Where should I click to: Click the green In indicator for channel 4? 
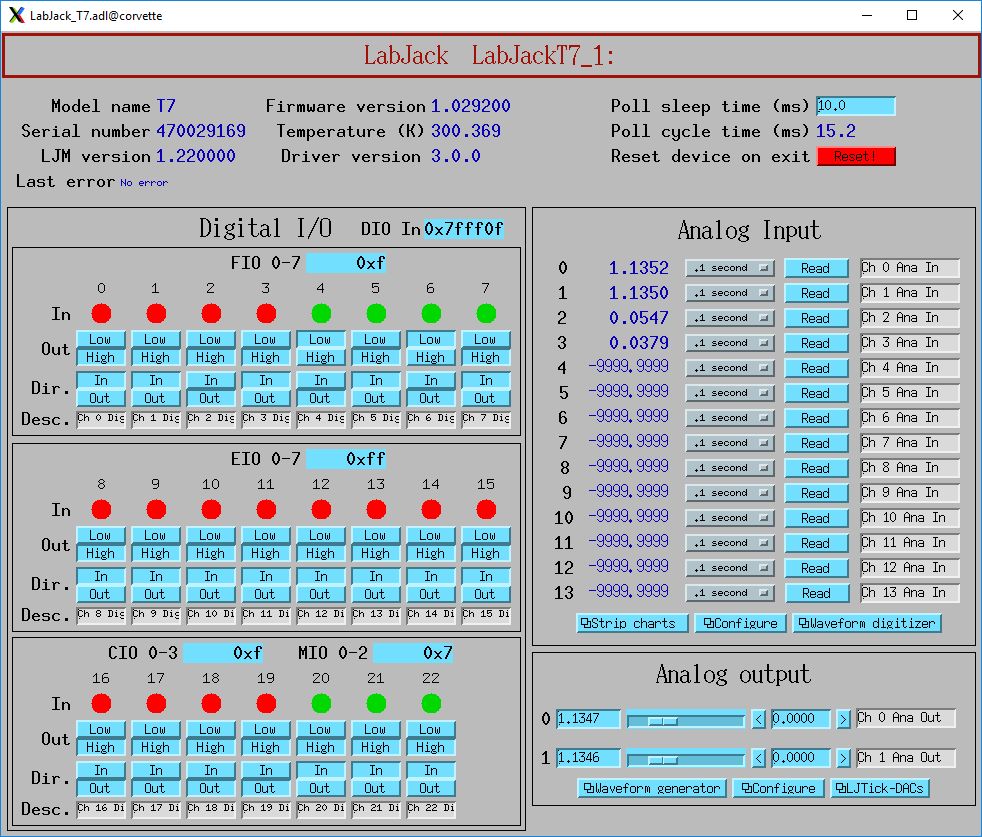tap(321, 313)
